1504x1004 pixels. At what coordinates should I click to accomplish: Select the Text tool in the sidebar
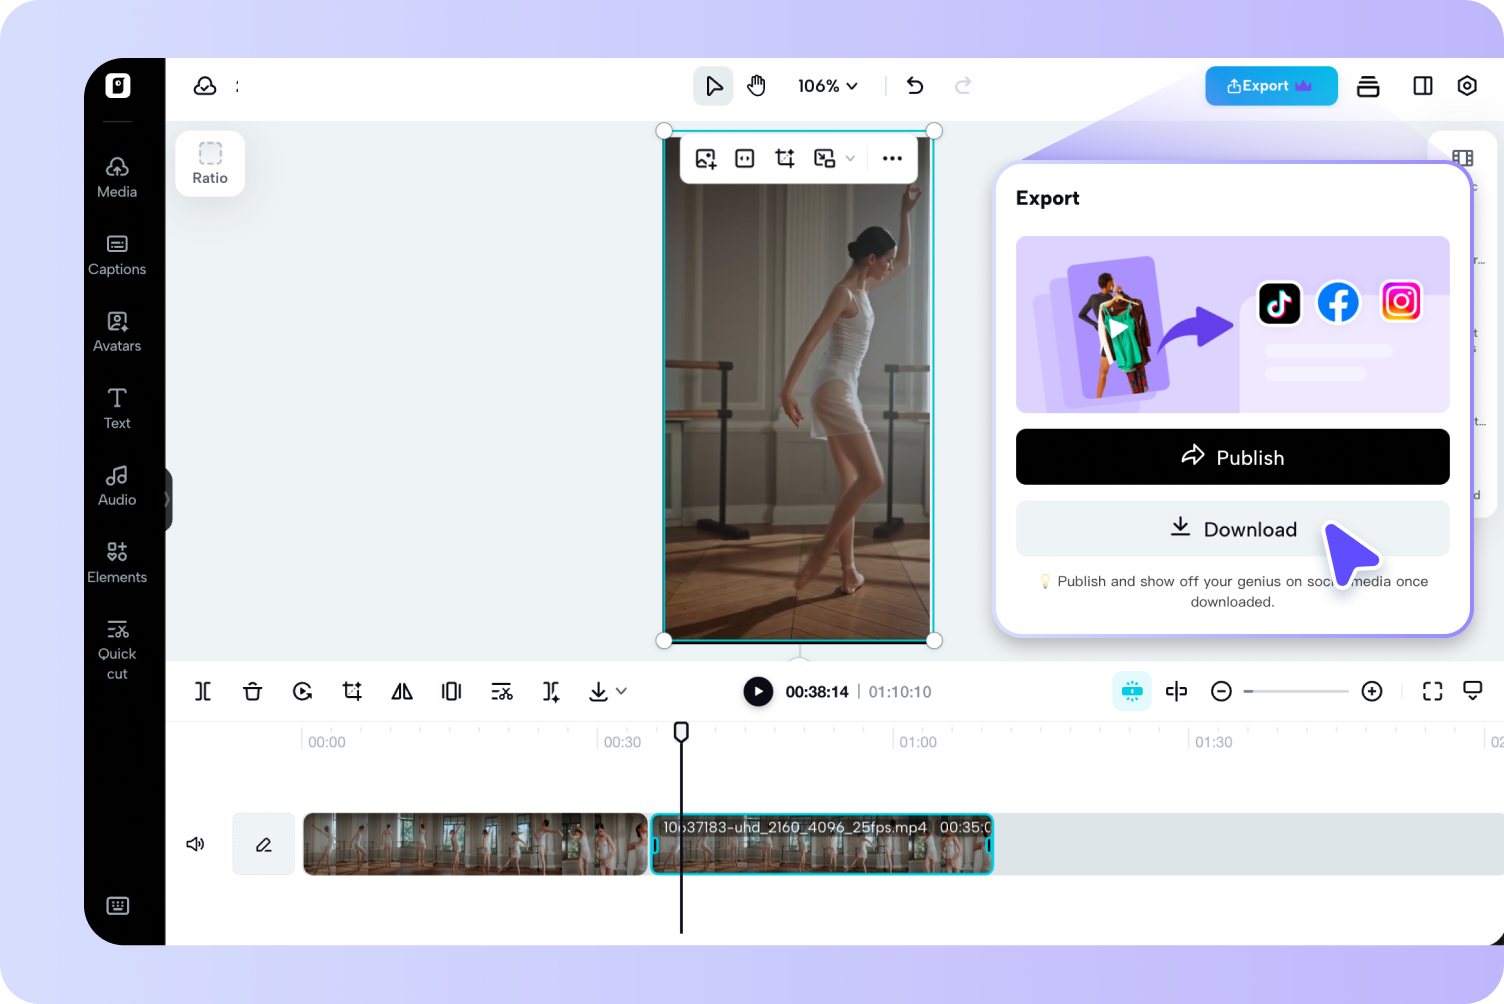point(117,409)
